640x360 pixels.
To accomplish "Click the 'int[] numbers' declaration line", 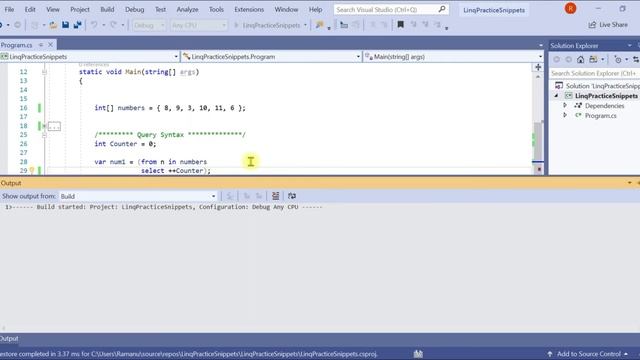I will (x=170, y=108).
